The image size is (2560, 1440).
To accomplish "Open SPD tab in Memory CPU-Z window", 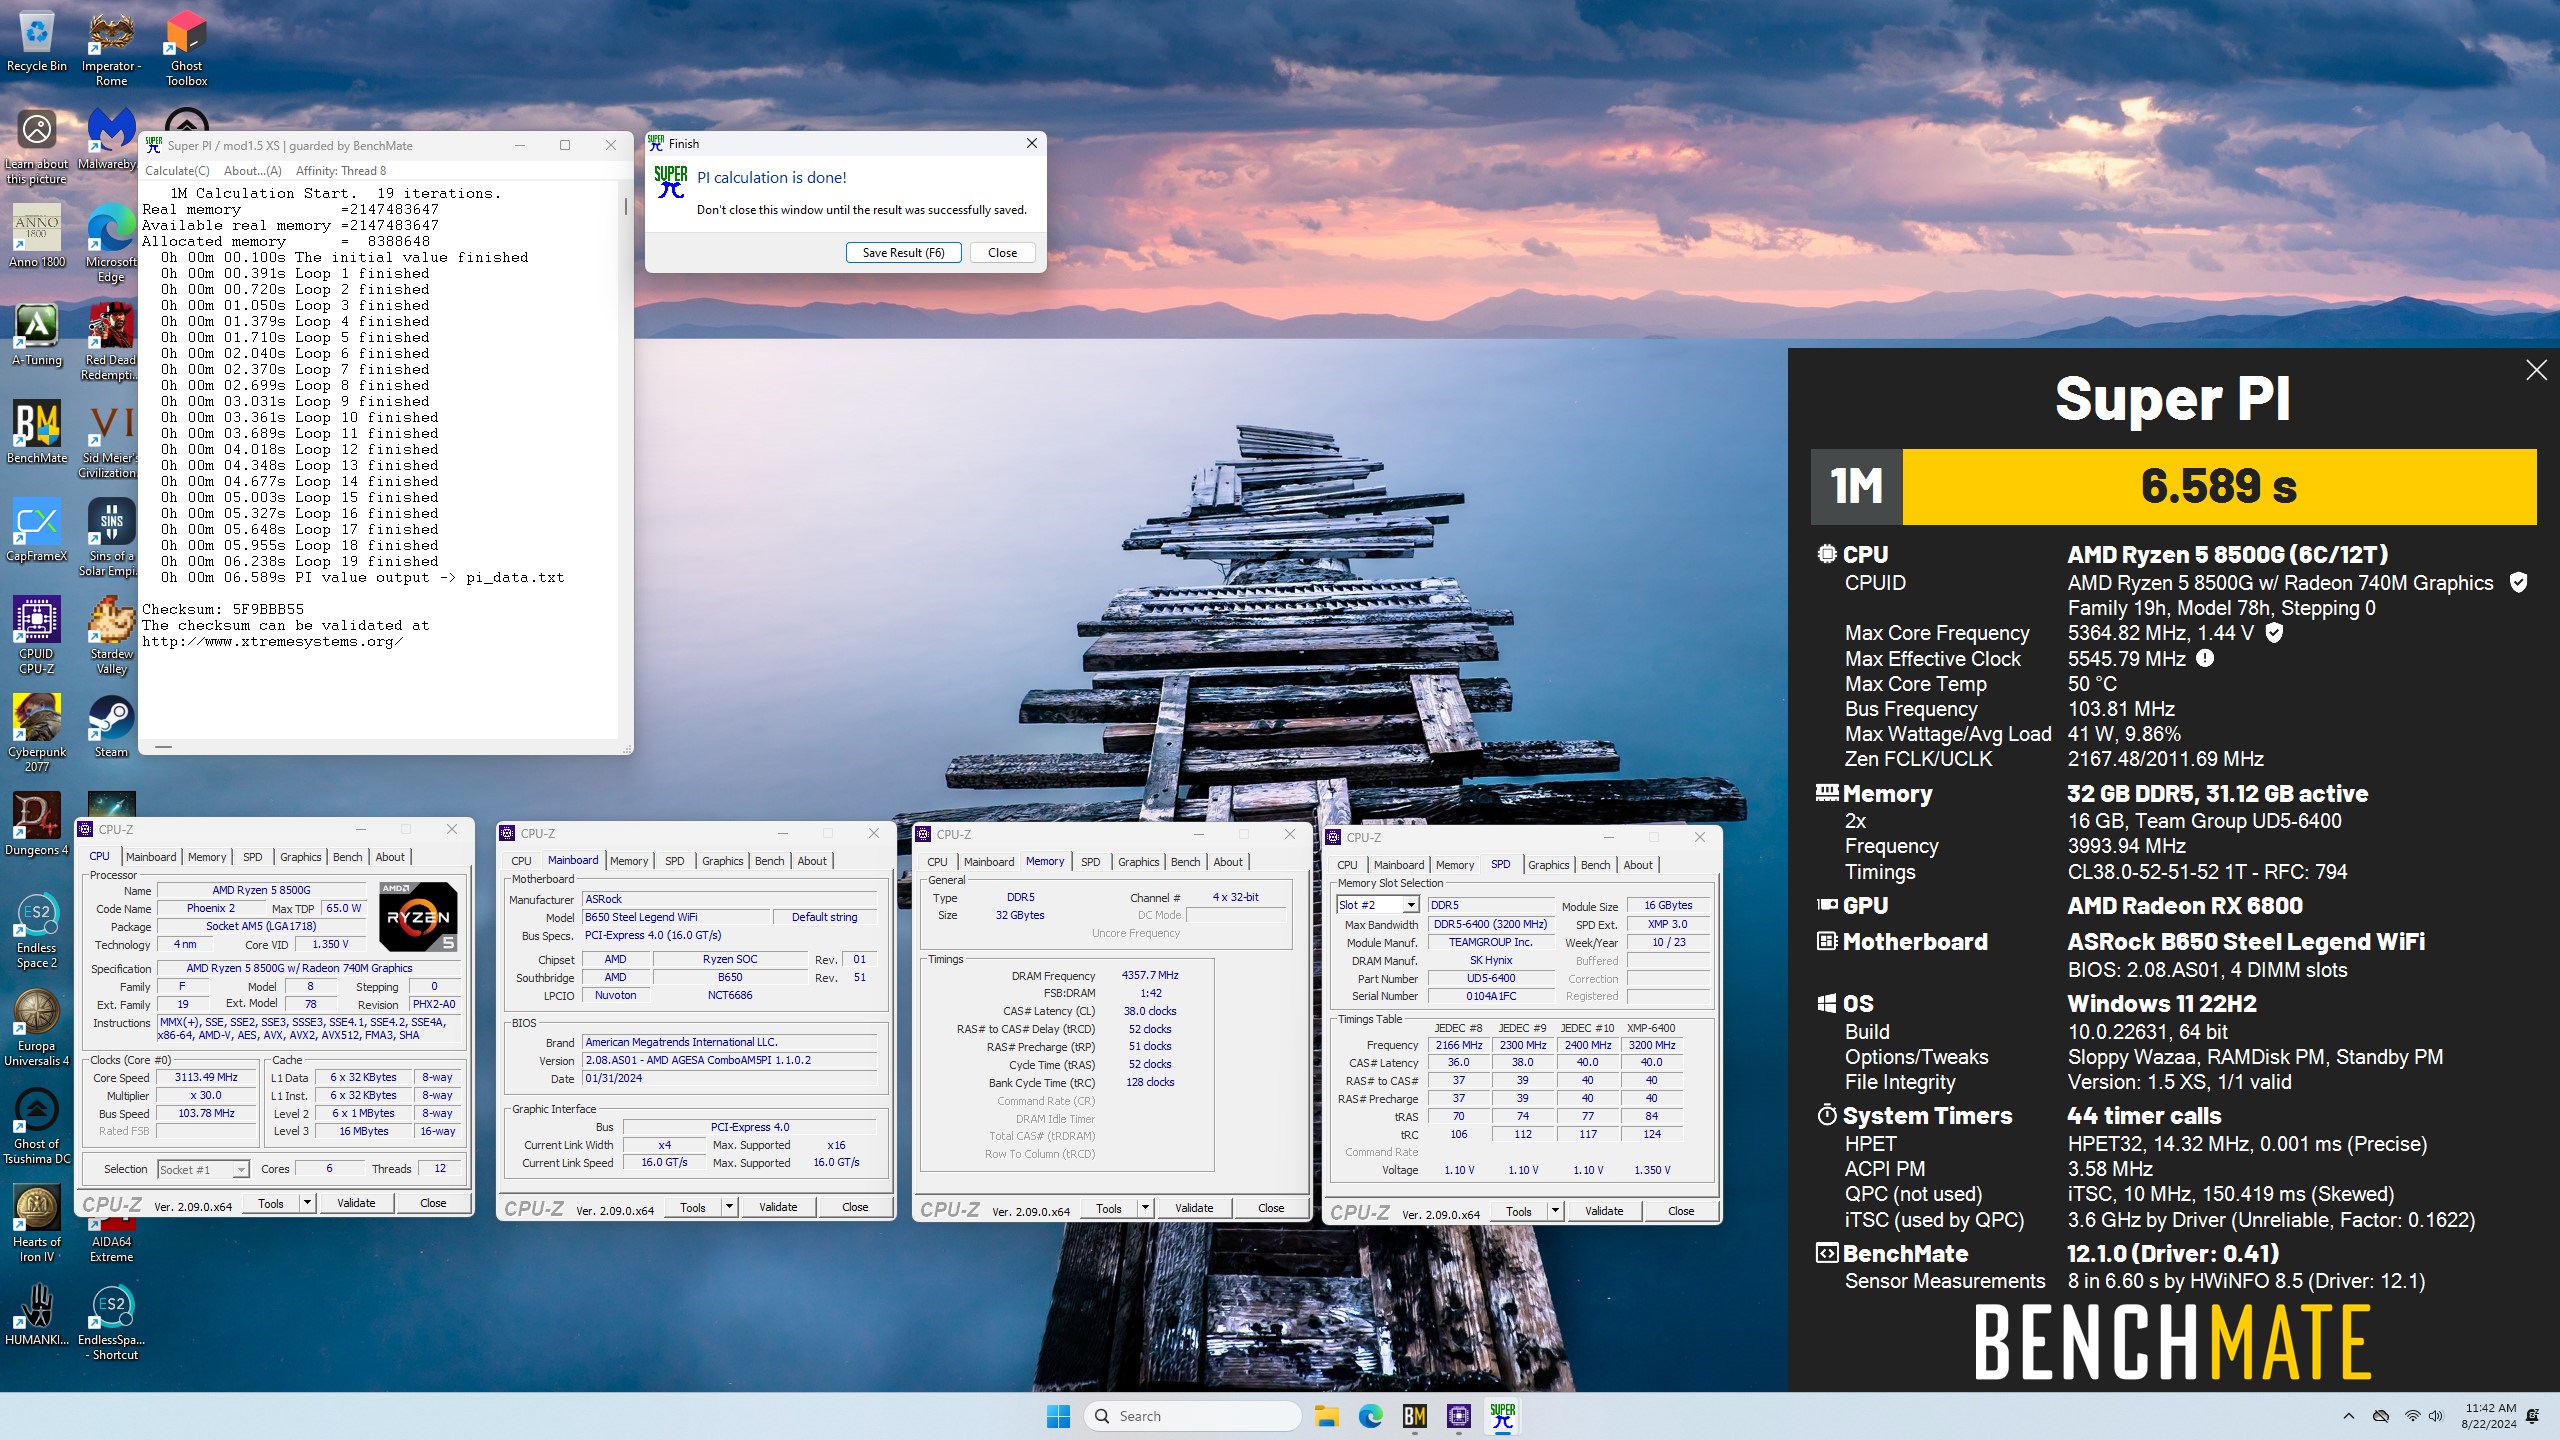I will pyautogui.click(x=1090, y=862).
